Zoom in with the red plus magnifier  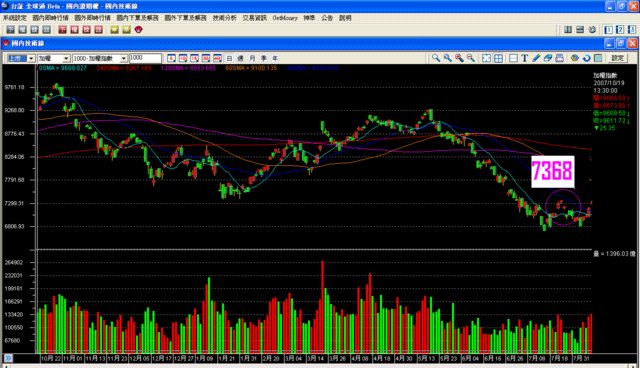pos(459,58)
